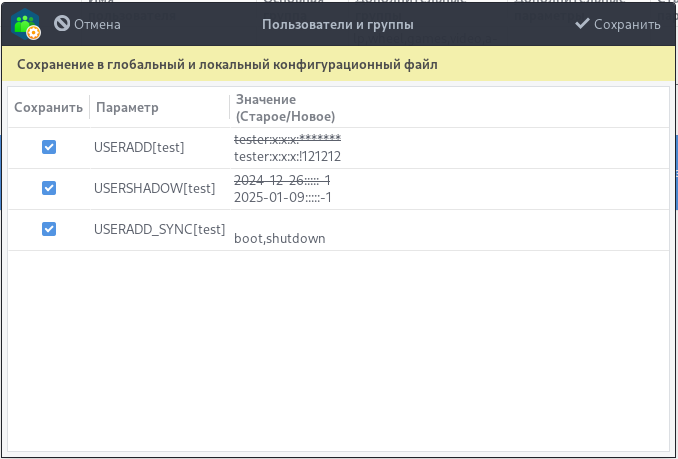Click the struck-through old value tester:x:x:x:*******
This screenshot has height=459, width=678.
click(288, 139)
